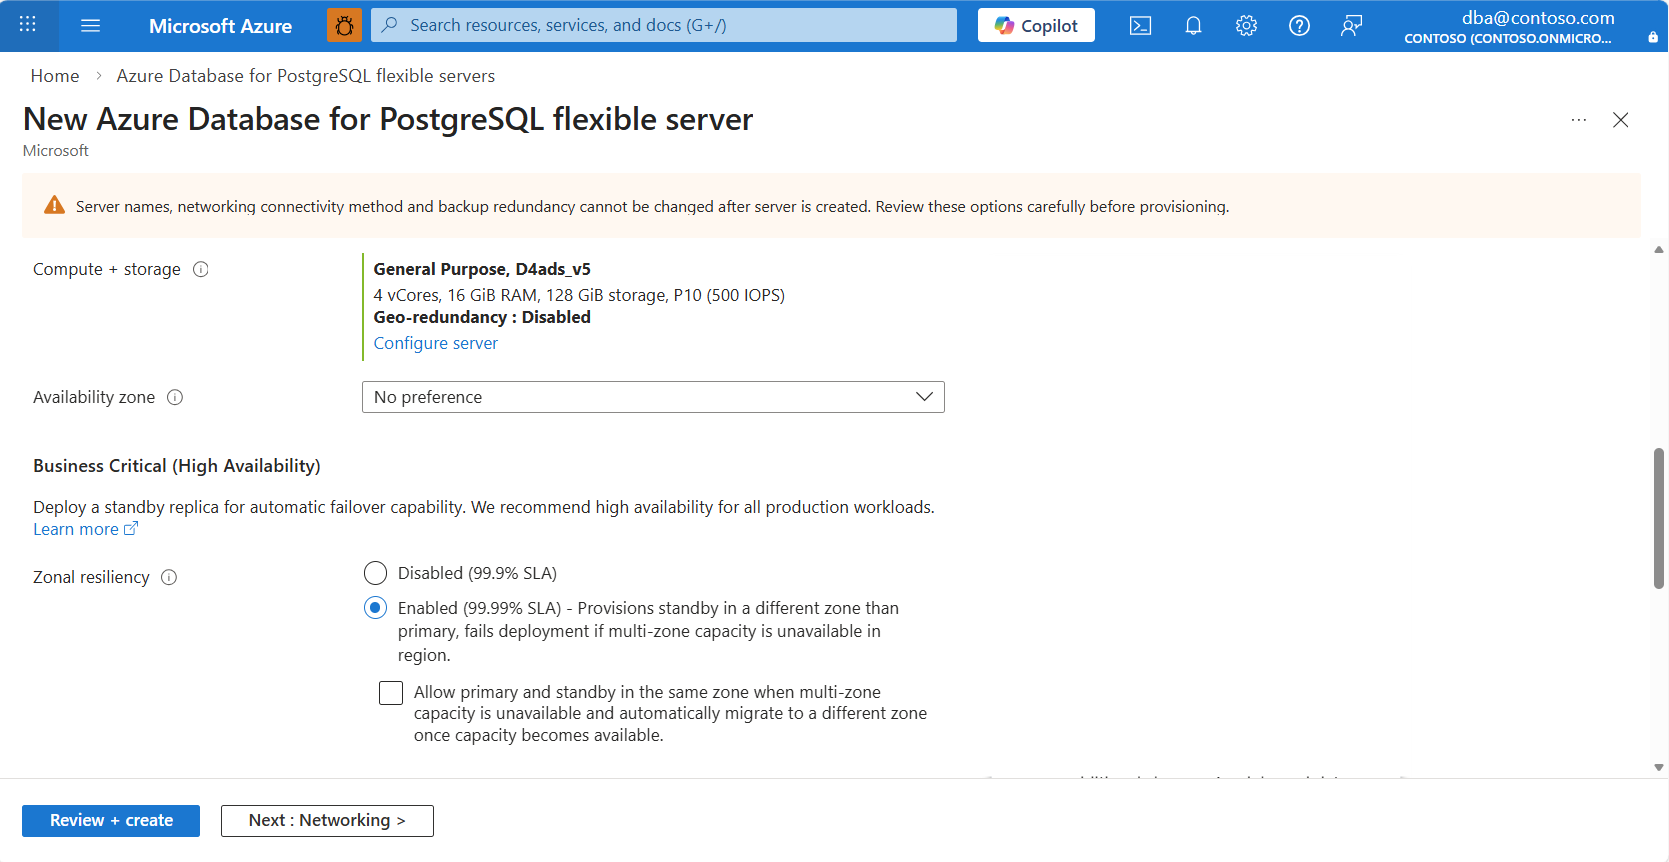Show info tooltip for Zonal resiliency
The height and width of the screenshot is (862, 1669).
point(169,577)
